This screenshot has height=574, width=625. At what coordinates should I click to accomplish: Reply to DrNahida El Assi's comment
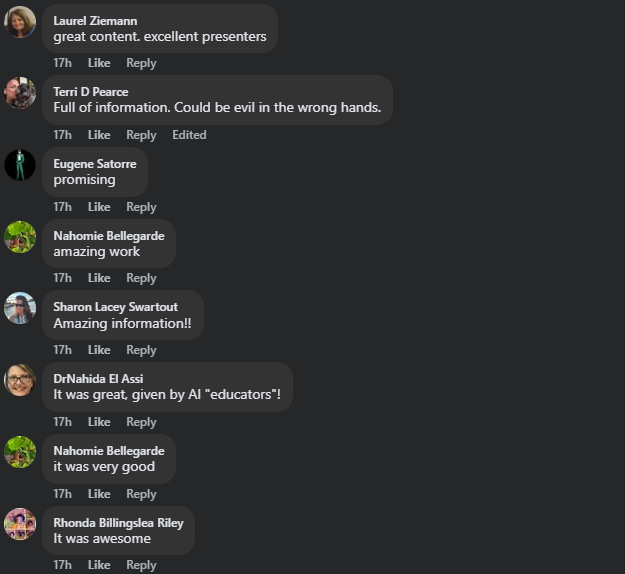pyautogui.click(x=141, y=422)
